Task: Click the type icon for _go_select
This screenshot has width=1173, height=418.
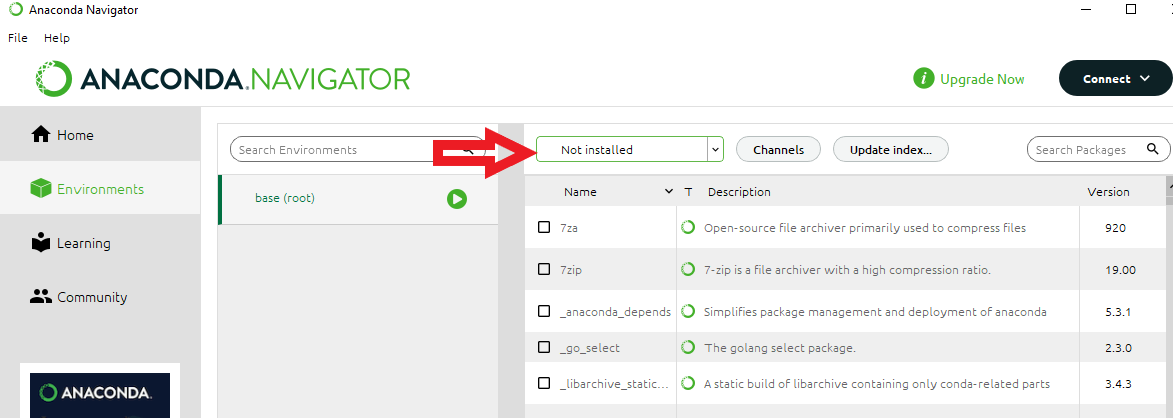Action: [688, 347]
